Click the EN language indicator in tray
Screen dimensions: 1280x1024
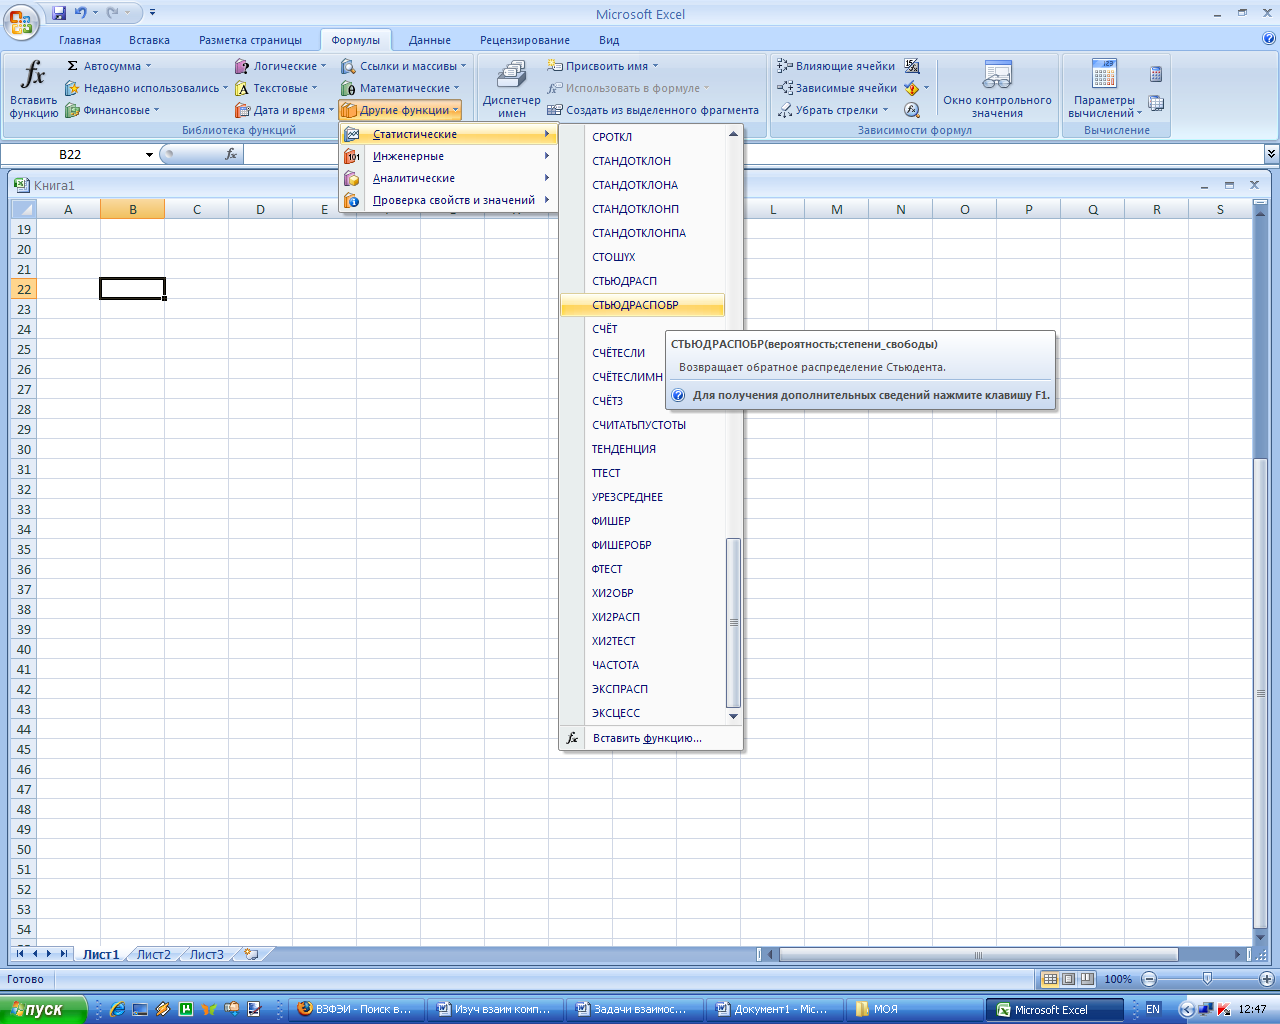point(1153,1009)
